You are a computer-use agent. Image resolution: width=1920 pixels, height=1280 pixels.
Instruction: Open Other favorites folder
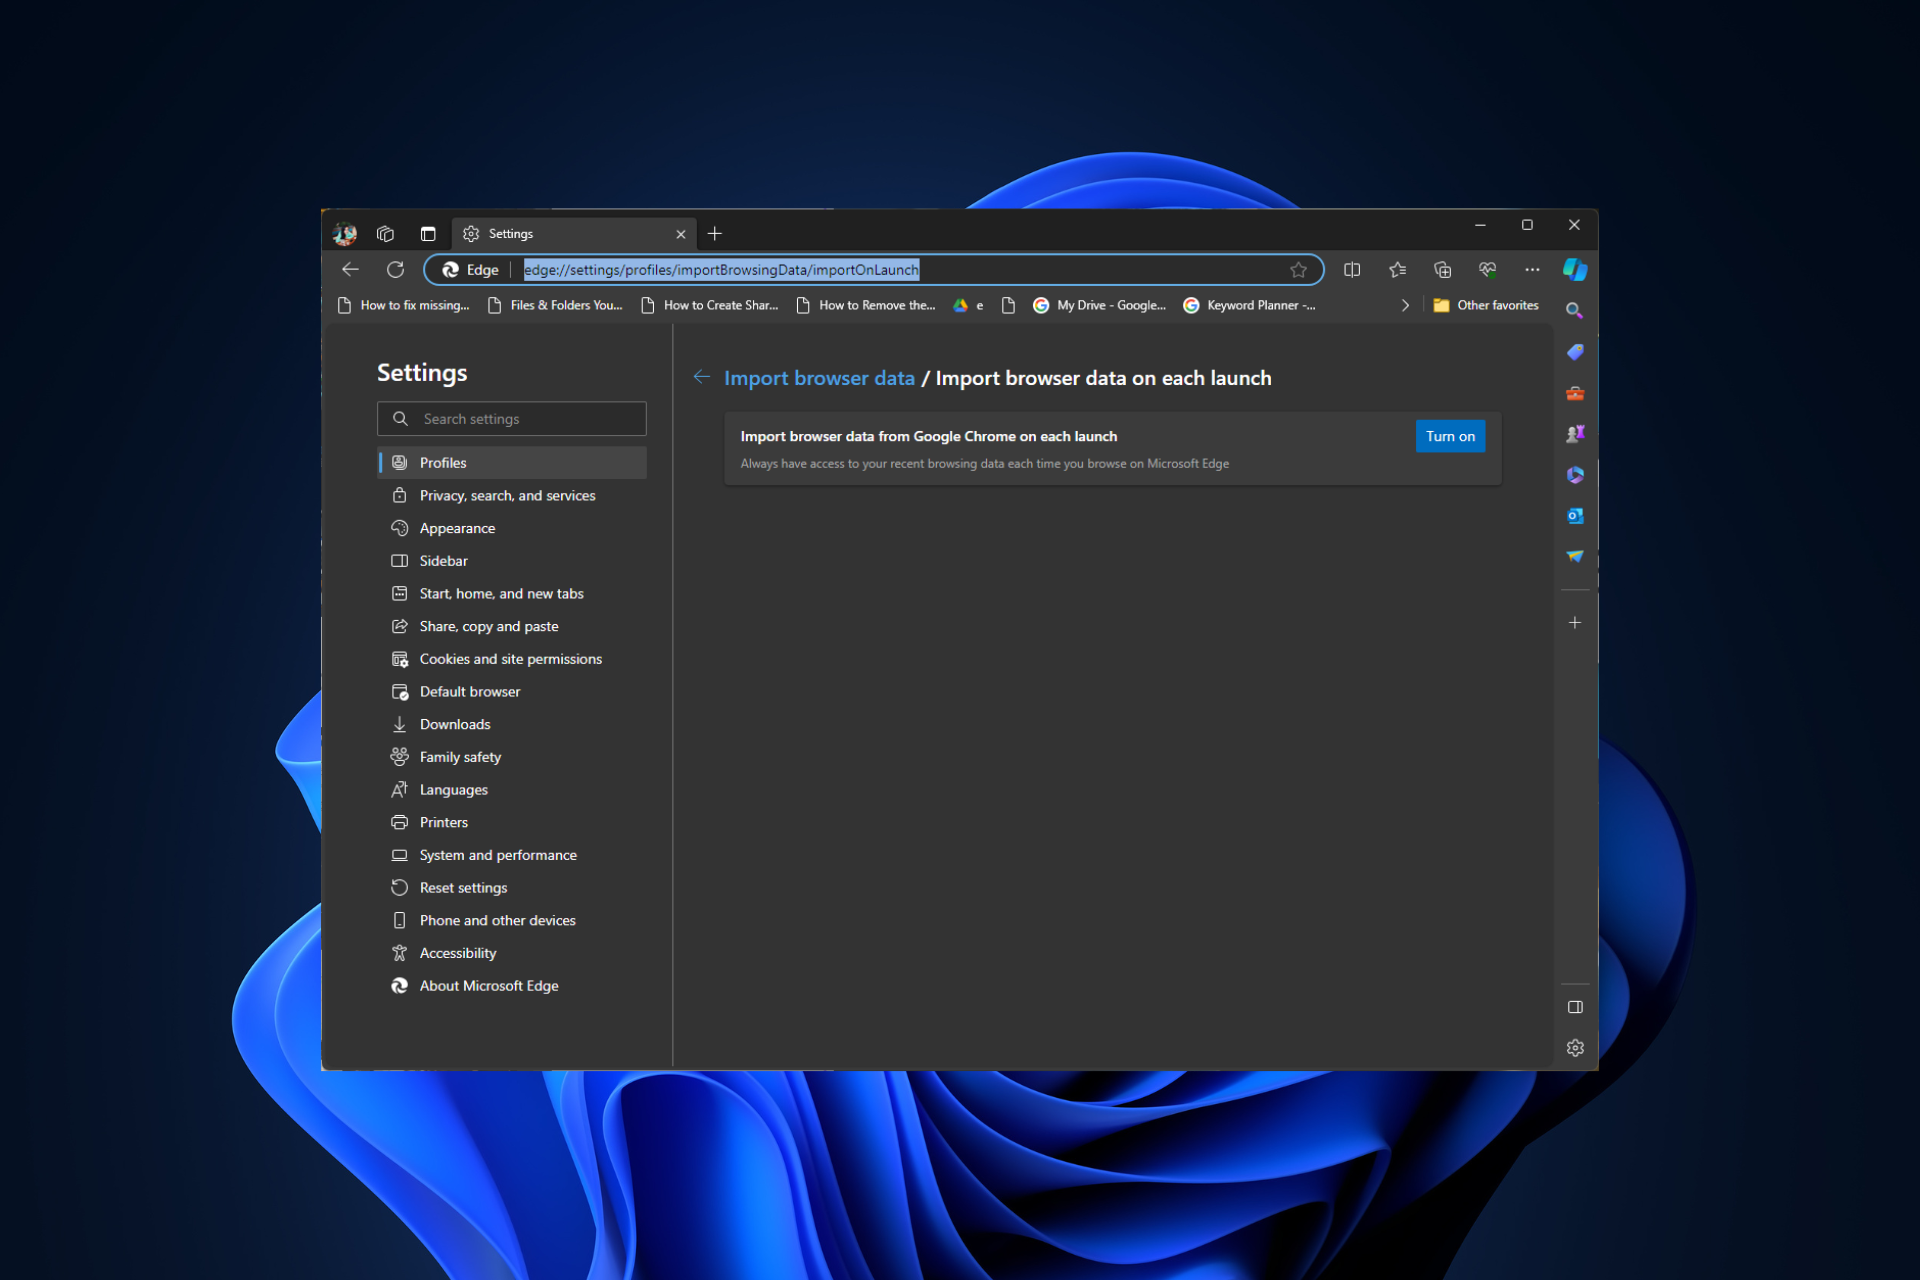(1486, 306)
